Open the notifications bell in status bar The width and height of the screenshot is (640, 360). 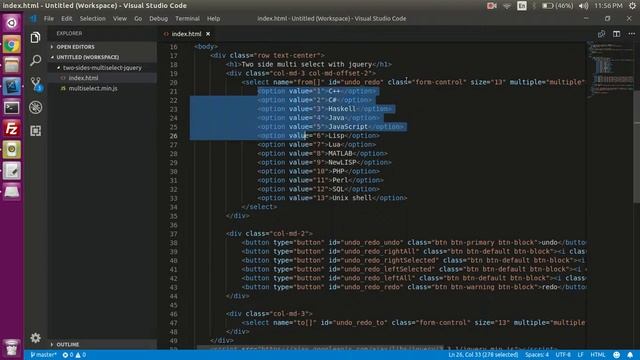click(630, 355)
